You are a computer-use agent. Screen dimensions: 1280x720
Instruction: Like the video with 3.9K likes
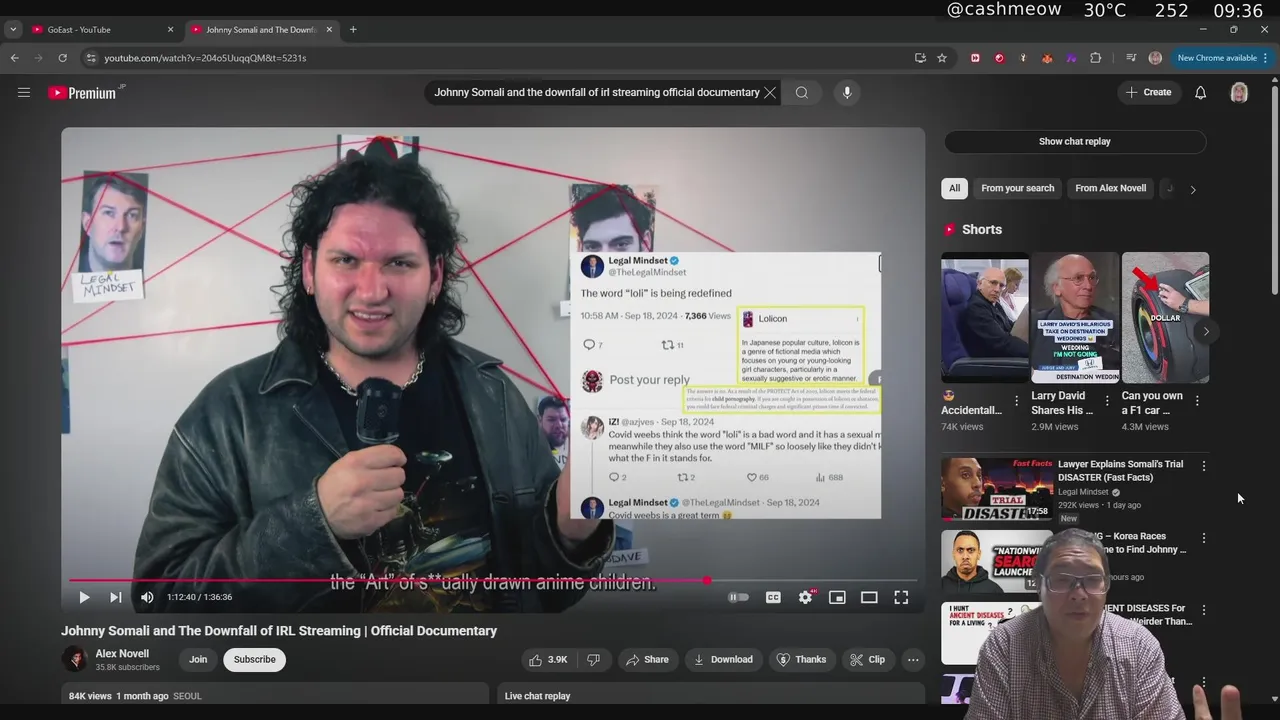click(549, 659)
